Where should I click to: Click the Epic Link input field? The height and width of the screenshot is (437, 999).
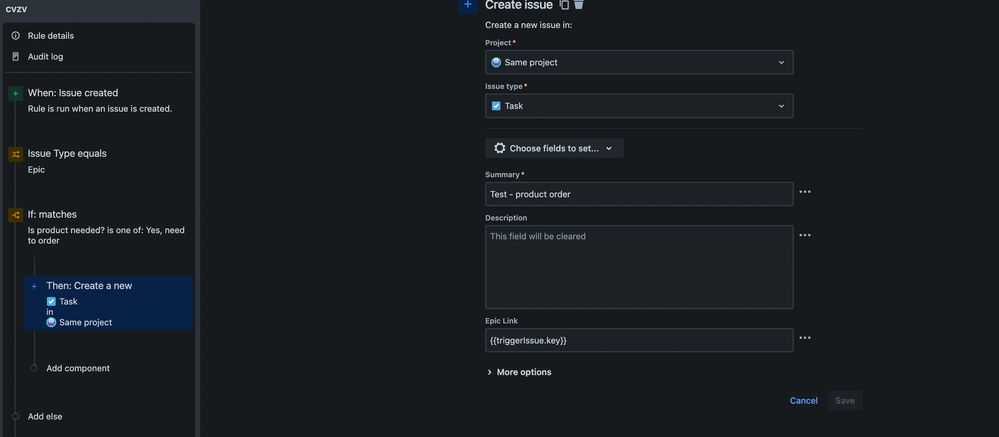[639, 340]
